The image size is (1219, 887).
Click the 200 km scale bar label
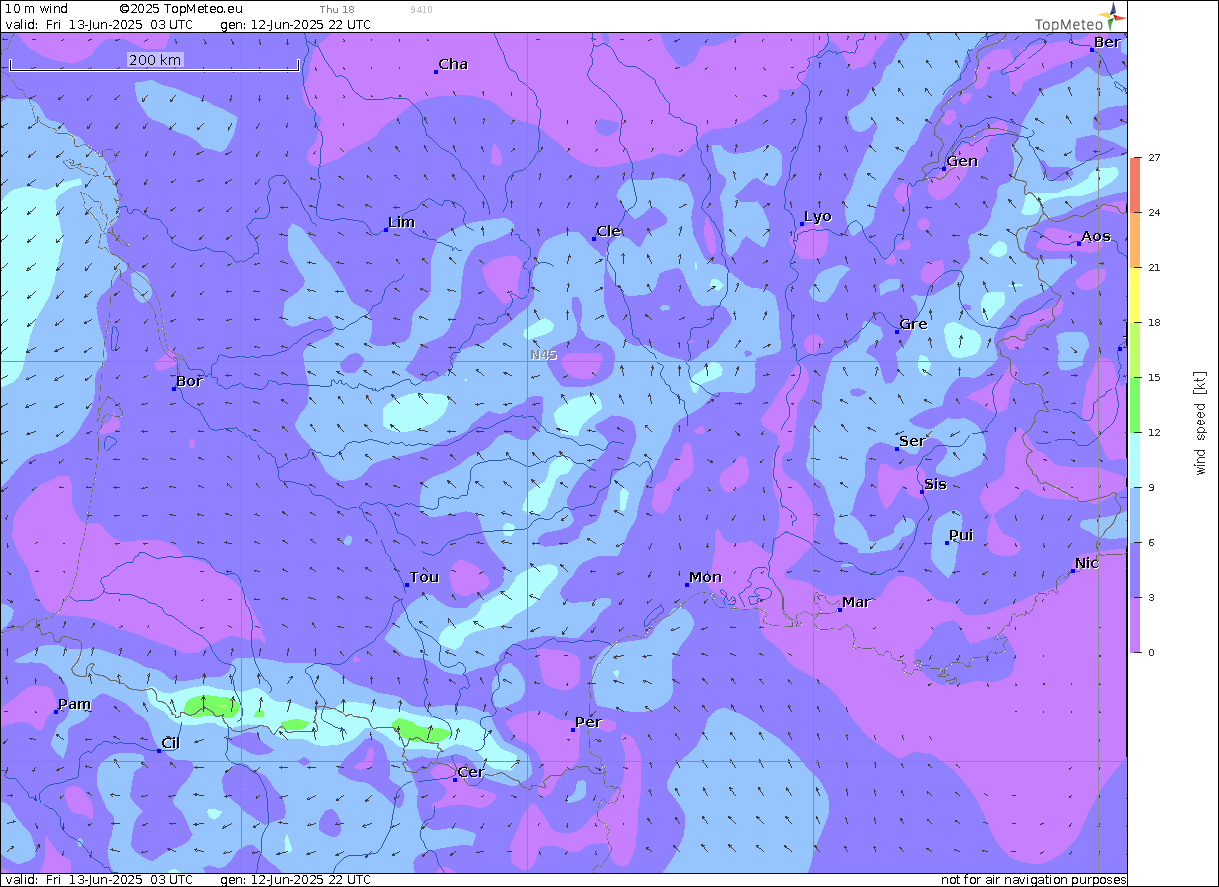click(155, 60)
